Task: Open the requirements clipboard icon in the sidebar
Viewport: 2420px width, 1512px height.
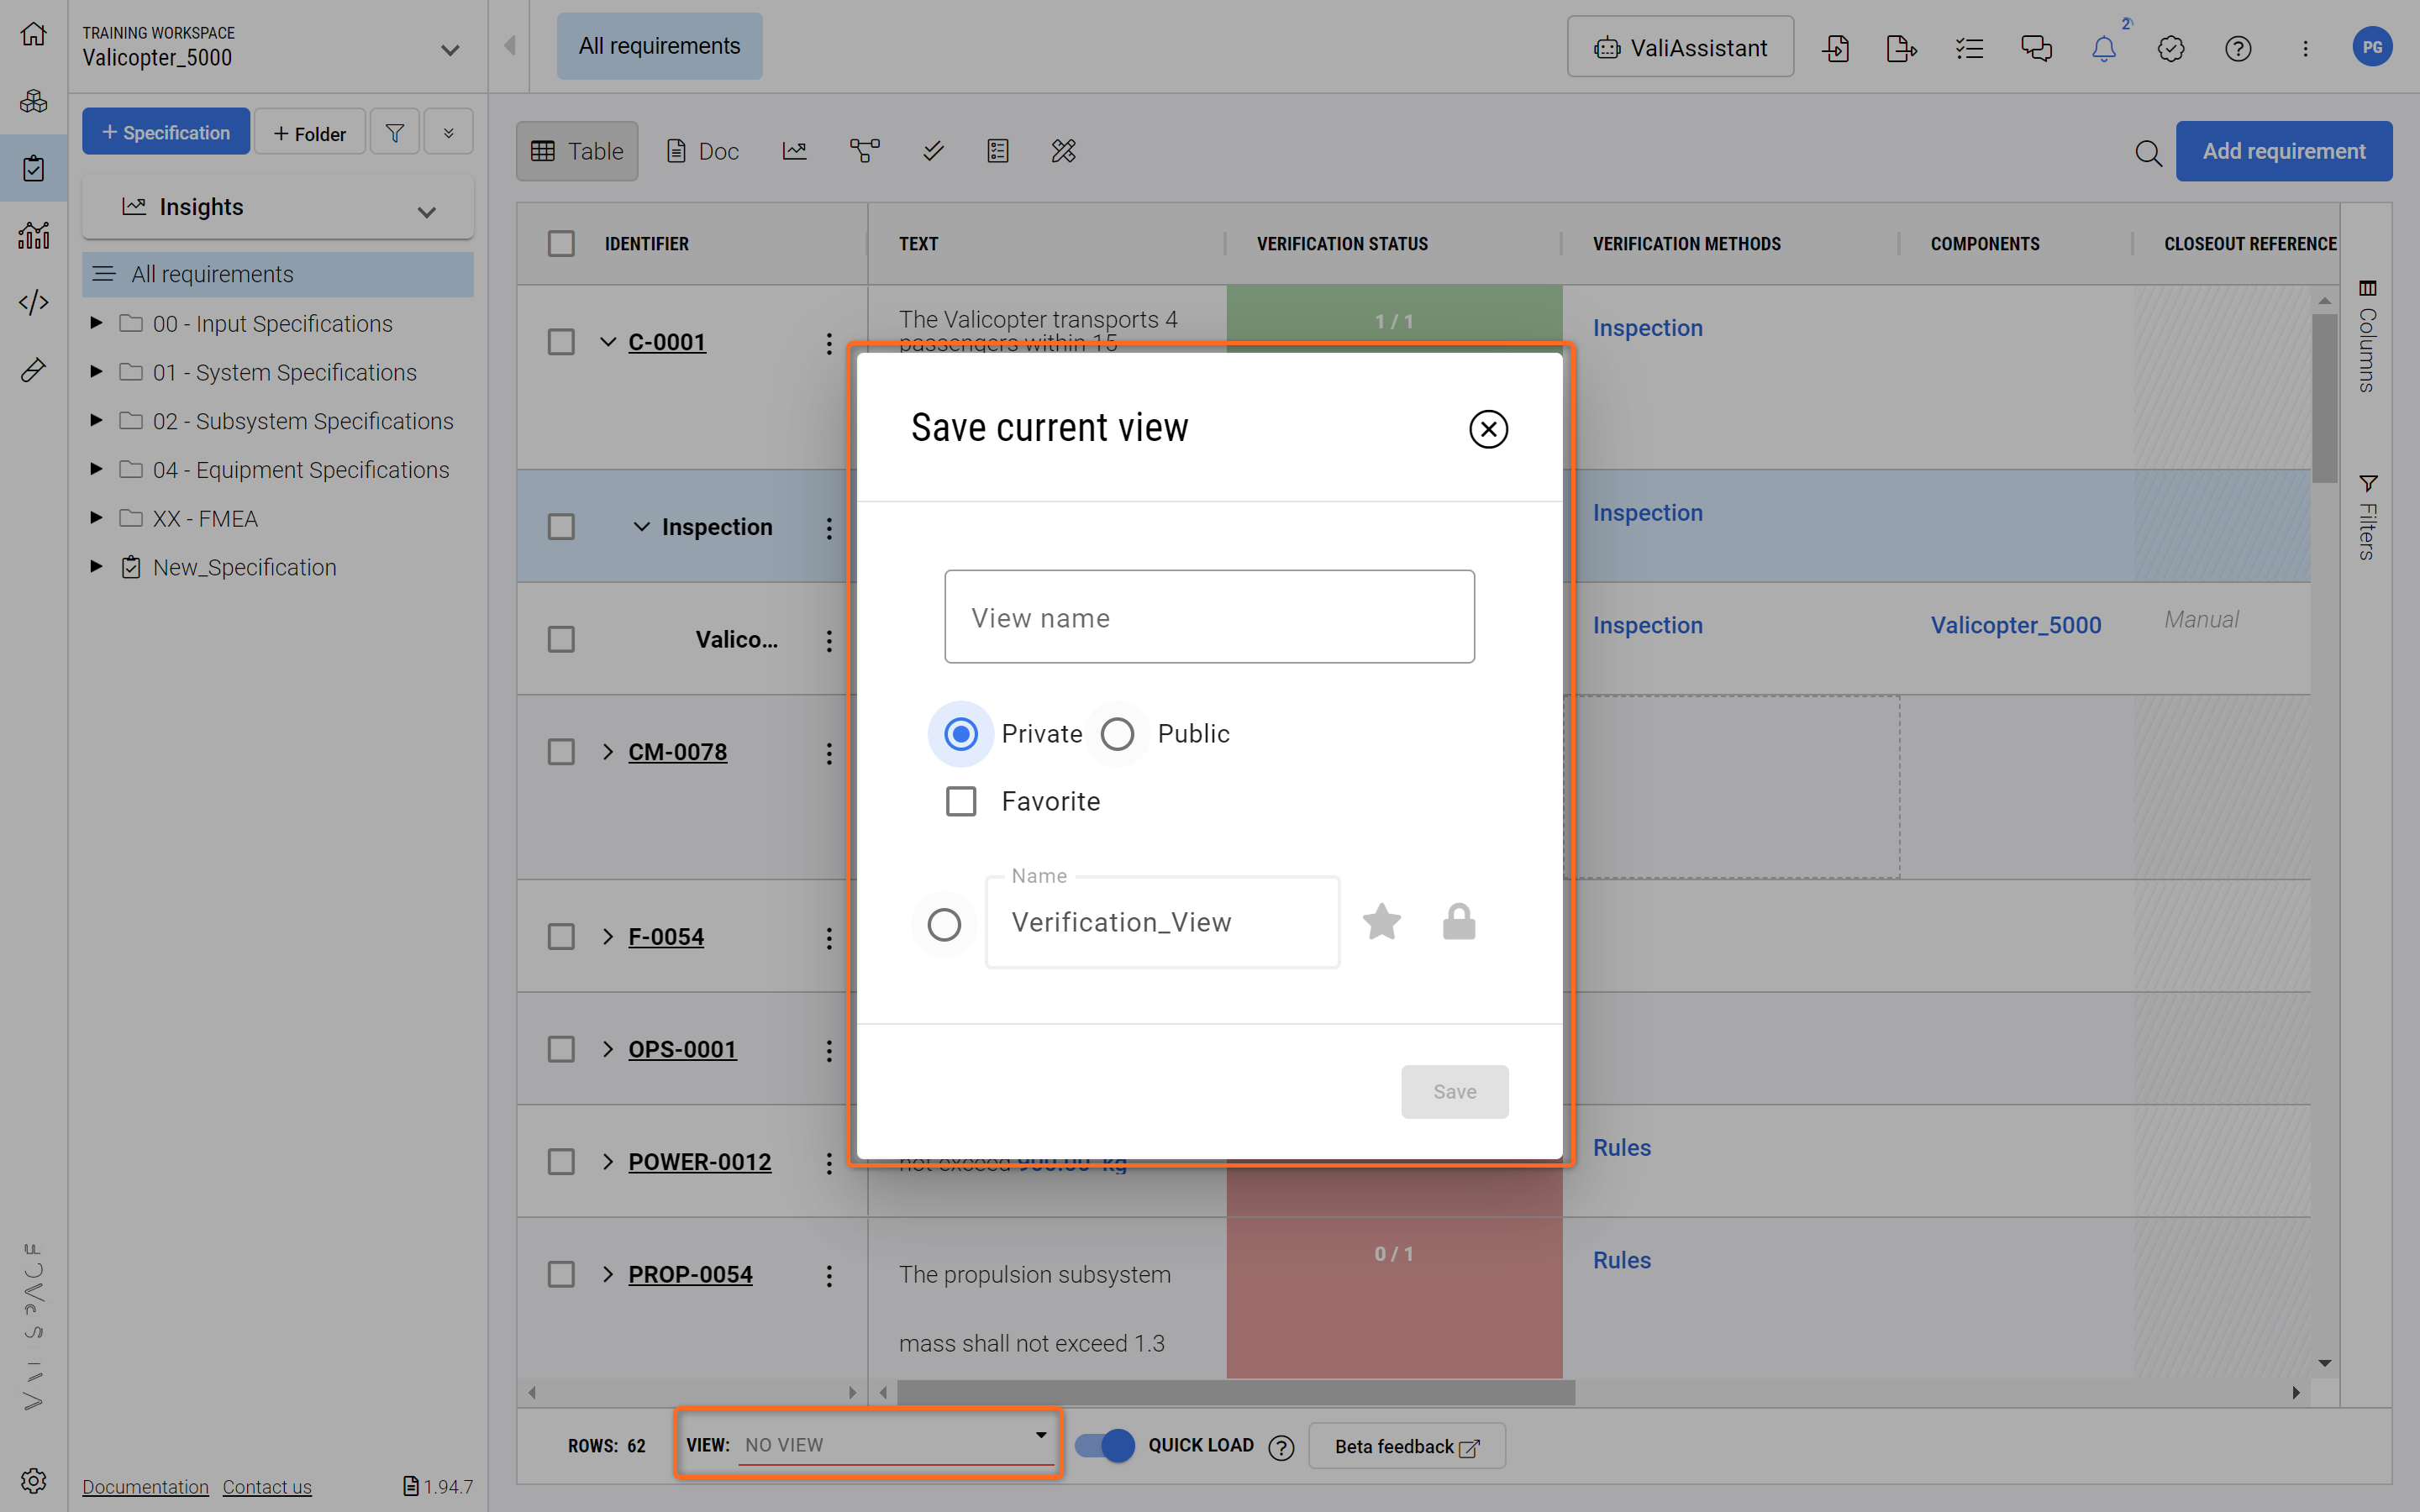Action: (x=33, y=168)
